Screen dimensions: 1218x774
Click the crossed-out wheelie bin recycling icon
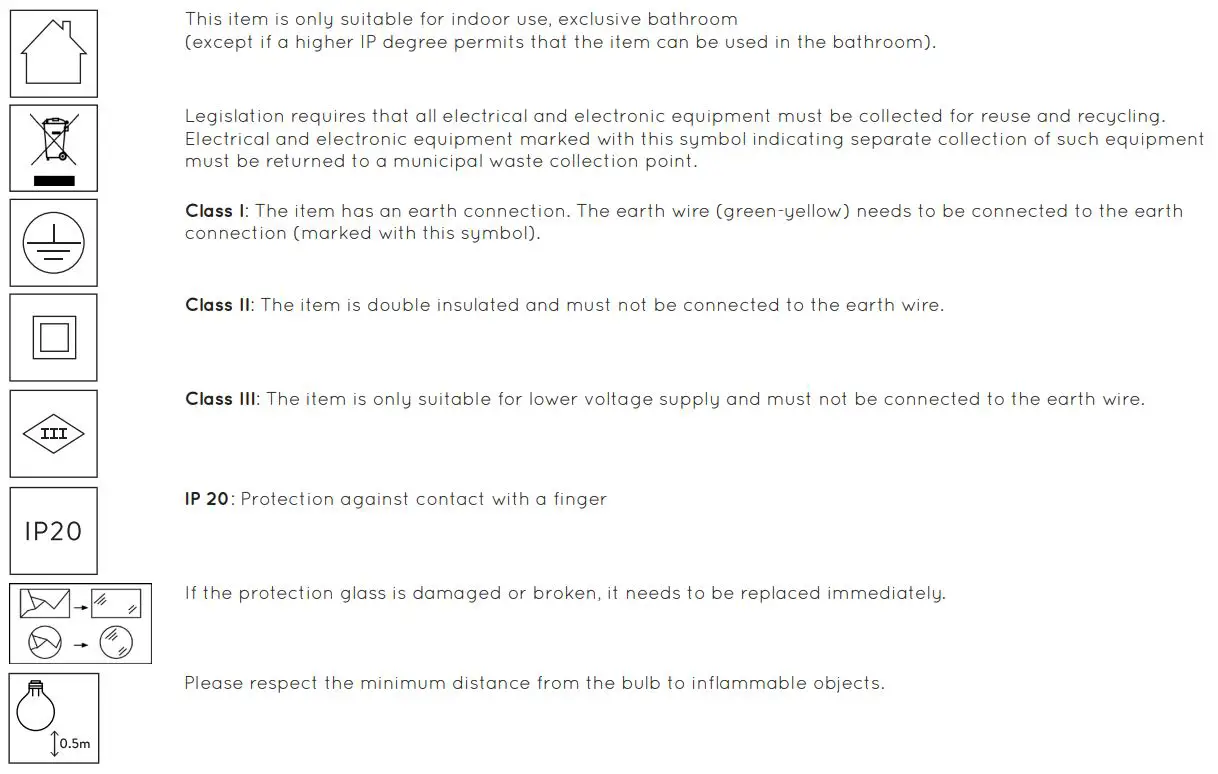[x=54, y=147]
